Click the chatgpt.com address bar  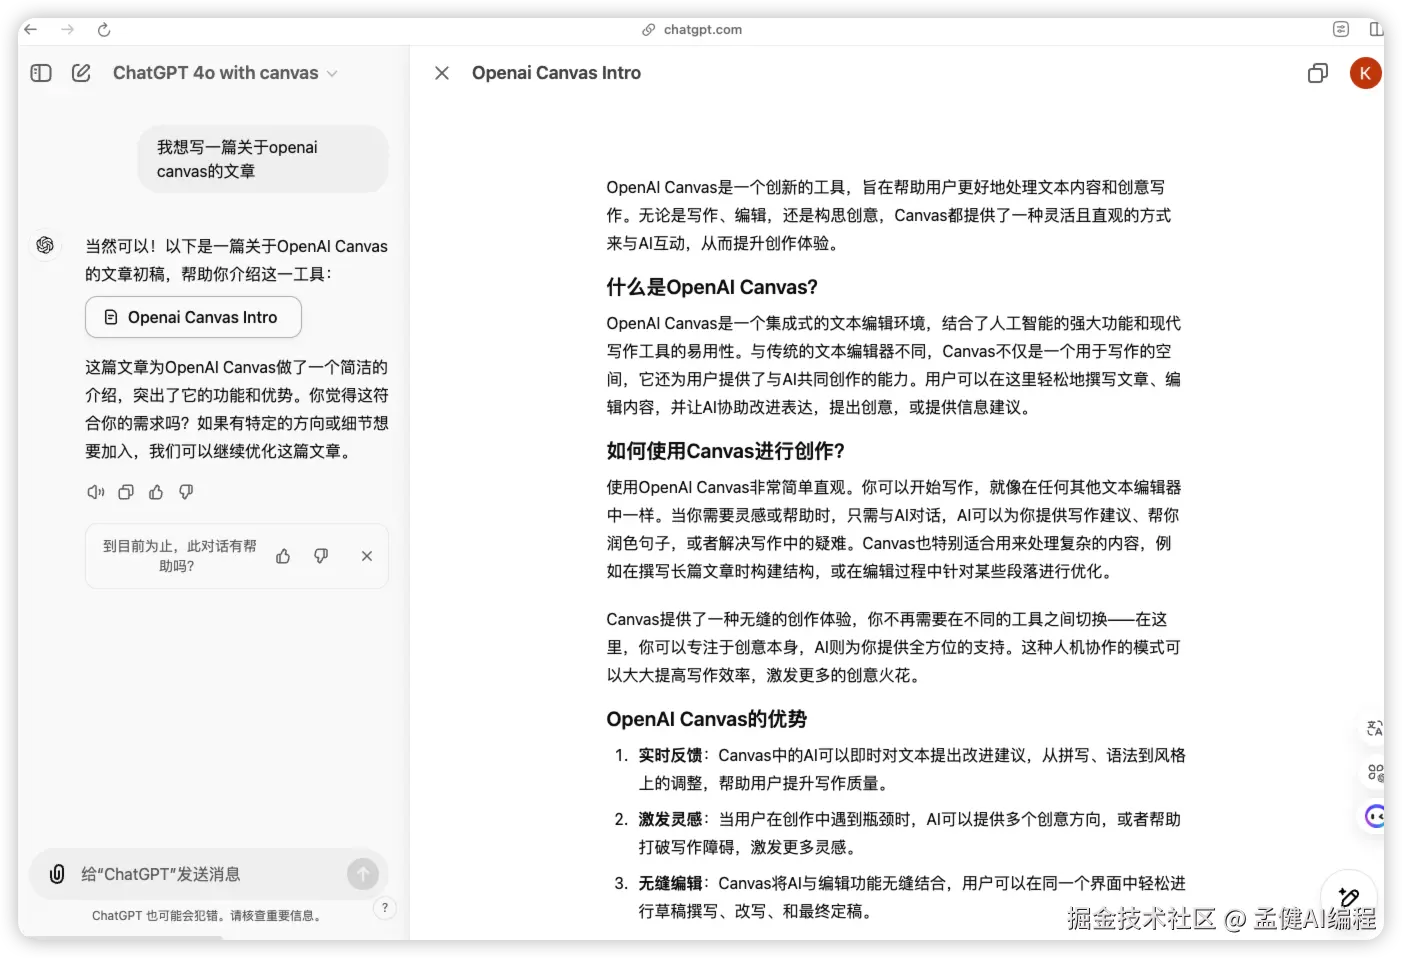pyautogui.click(x=692, y=30)
